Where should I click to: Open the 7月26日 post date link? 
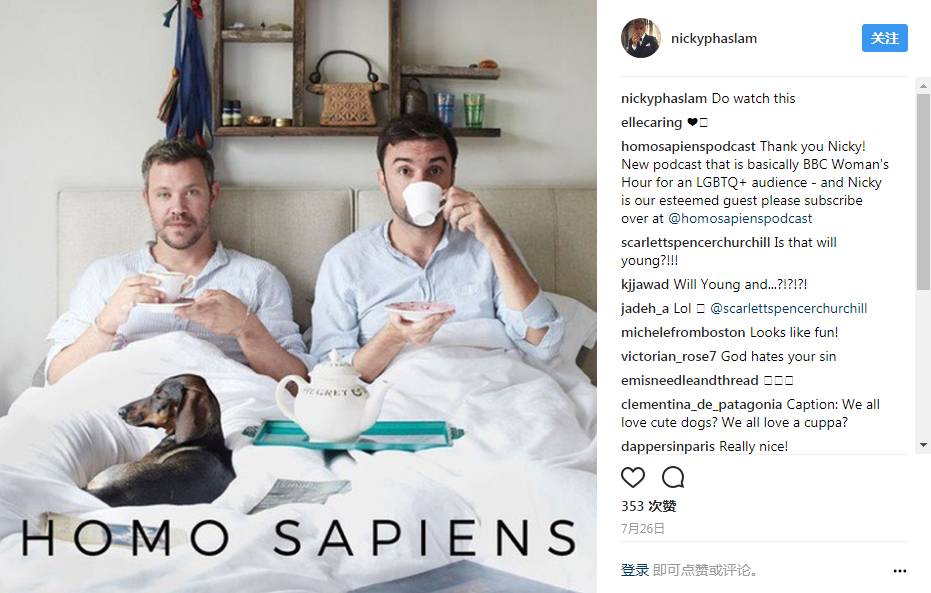[642, 528]
